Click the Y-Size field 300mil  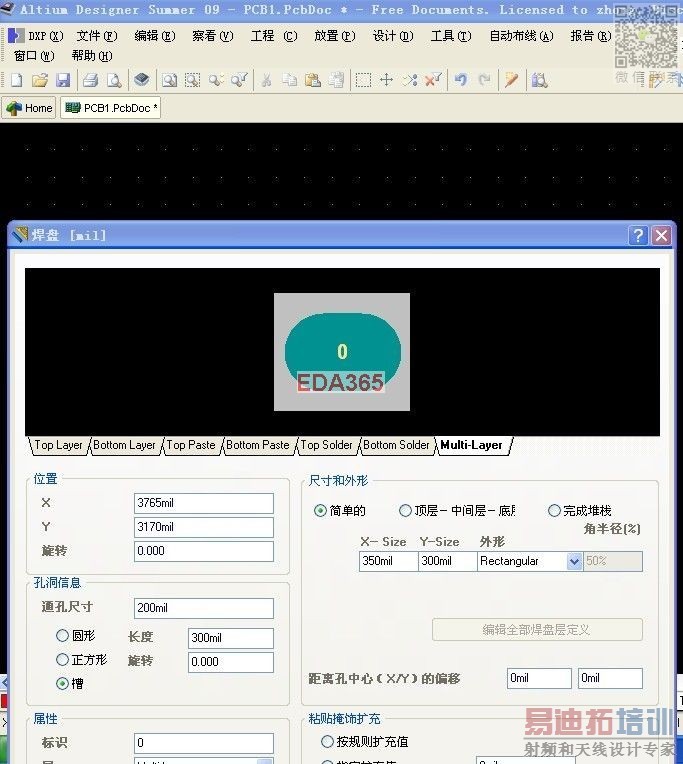tap(447, 561)
